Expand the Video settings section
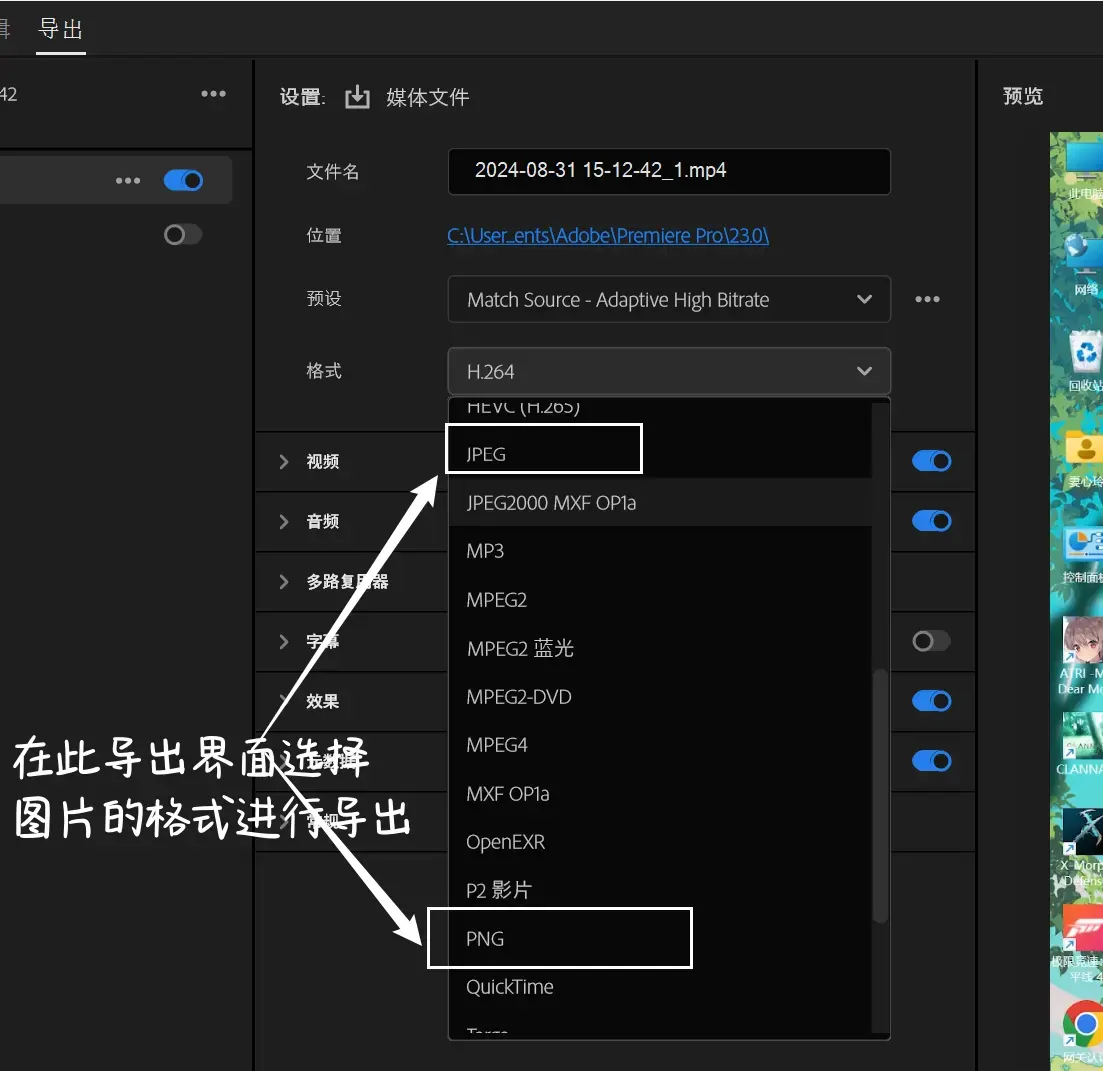Viewport: 1103px width, 1071px height. (x=283, y=461)
